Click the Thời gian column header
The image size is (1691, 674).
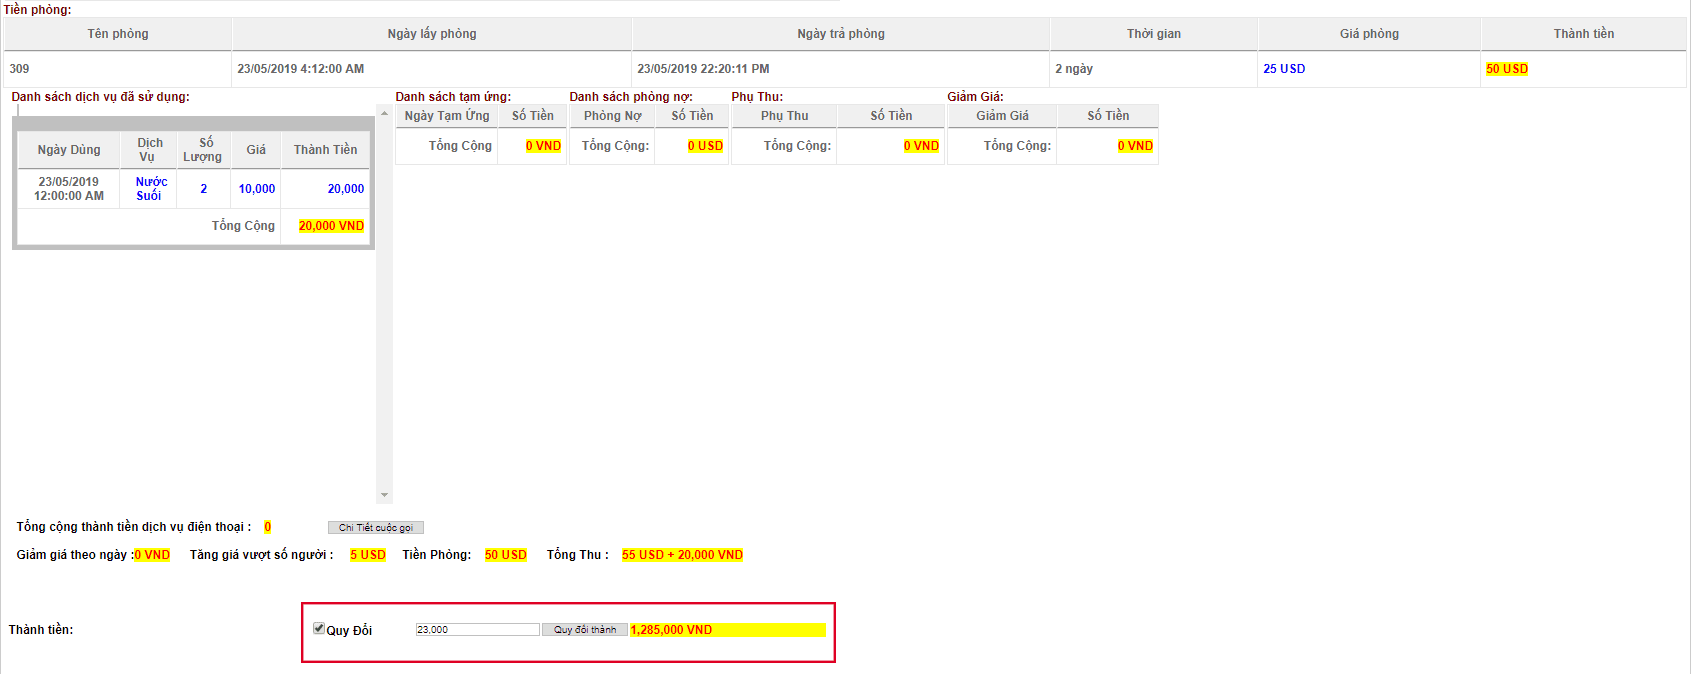pos(1154,34)
